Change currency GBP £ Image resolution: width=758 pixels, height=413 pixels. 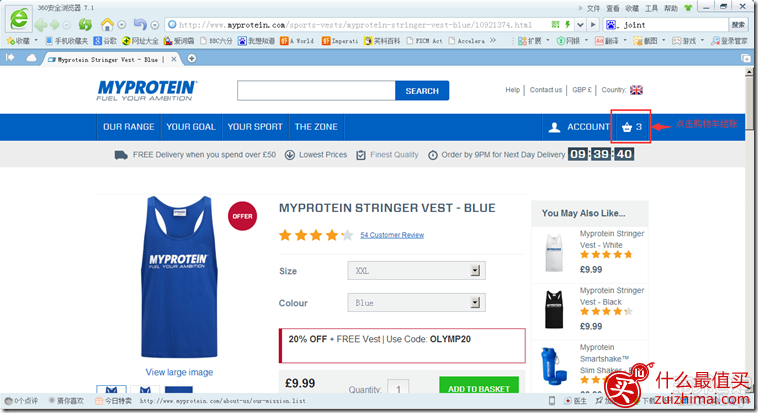point(582,89)
